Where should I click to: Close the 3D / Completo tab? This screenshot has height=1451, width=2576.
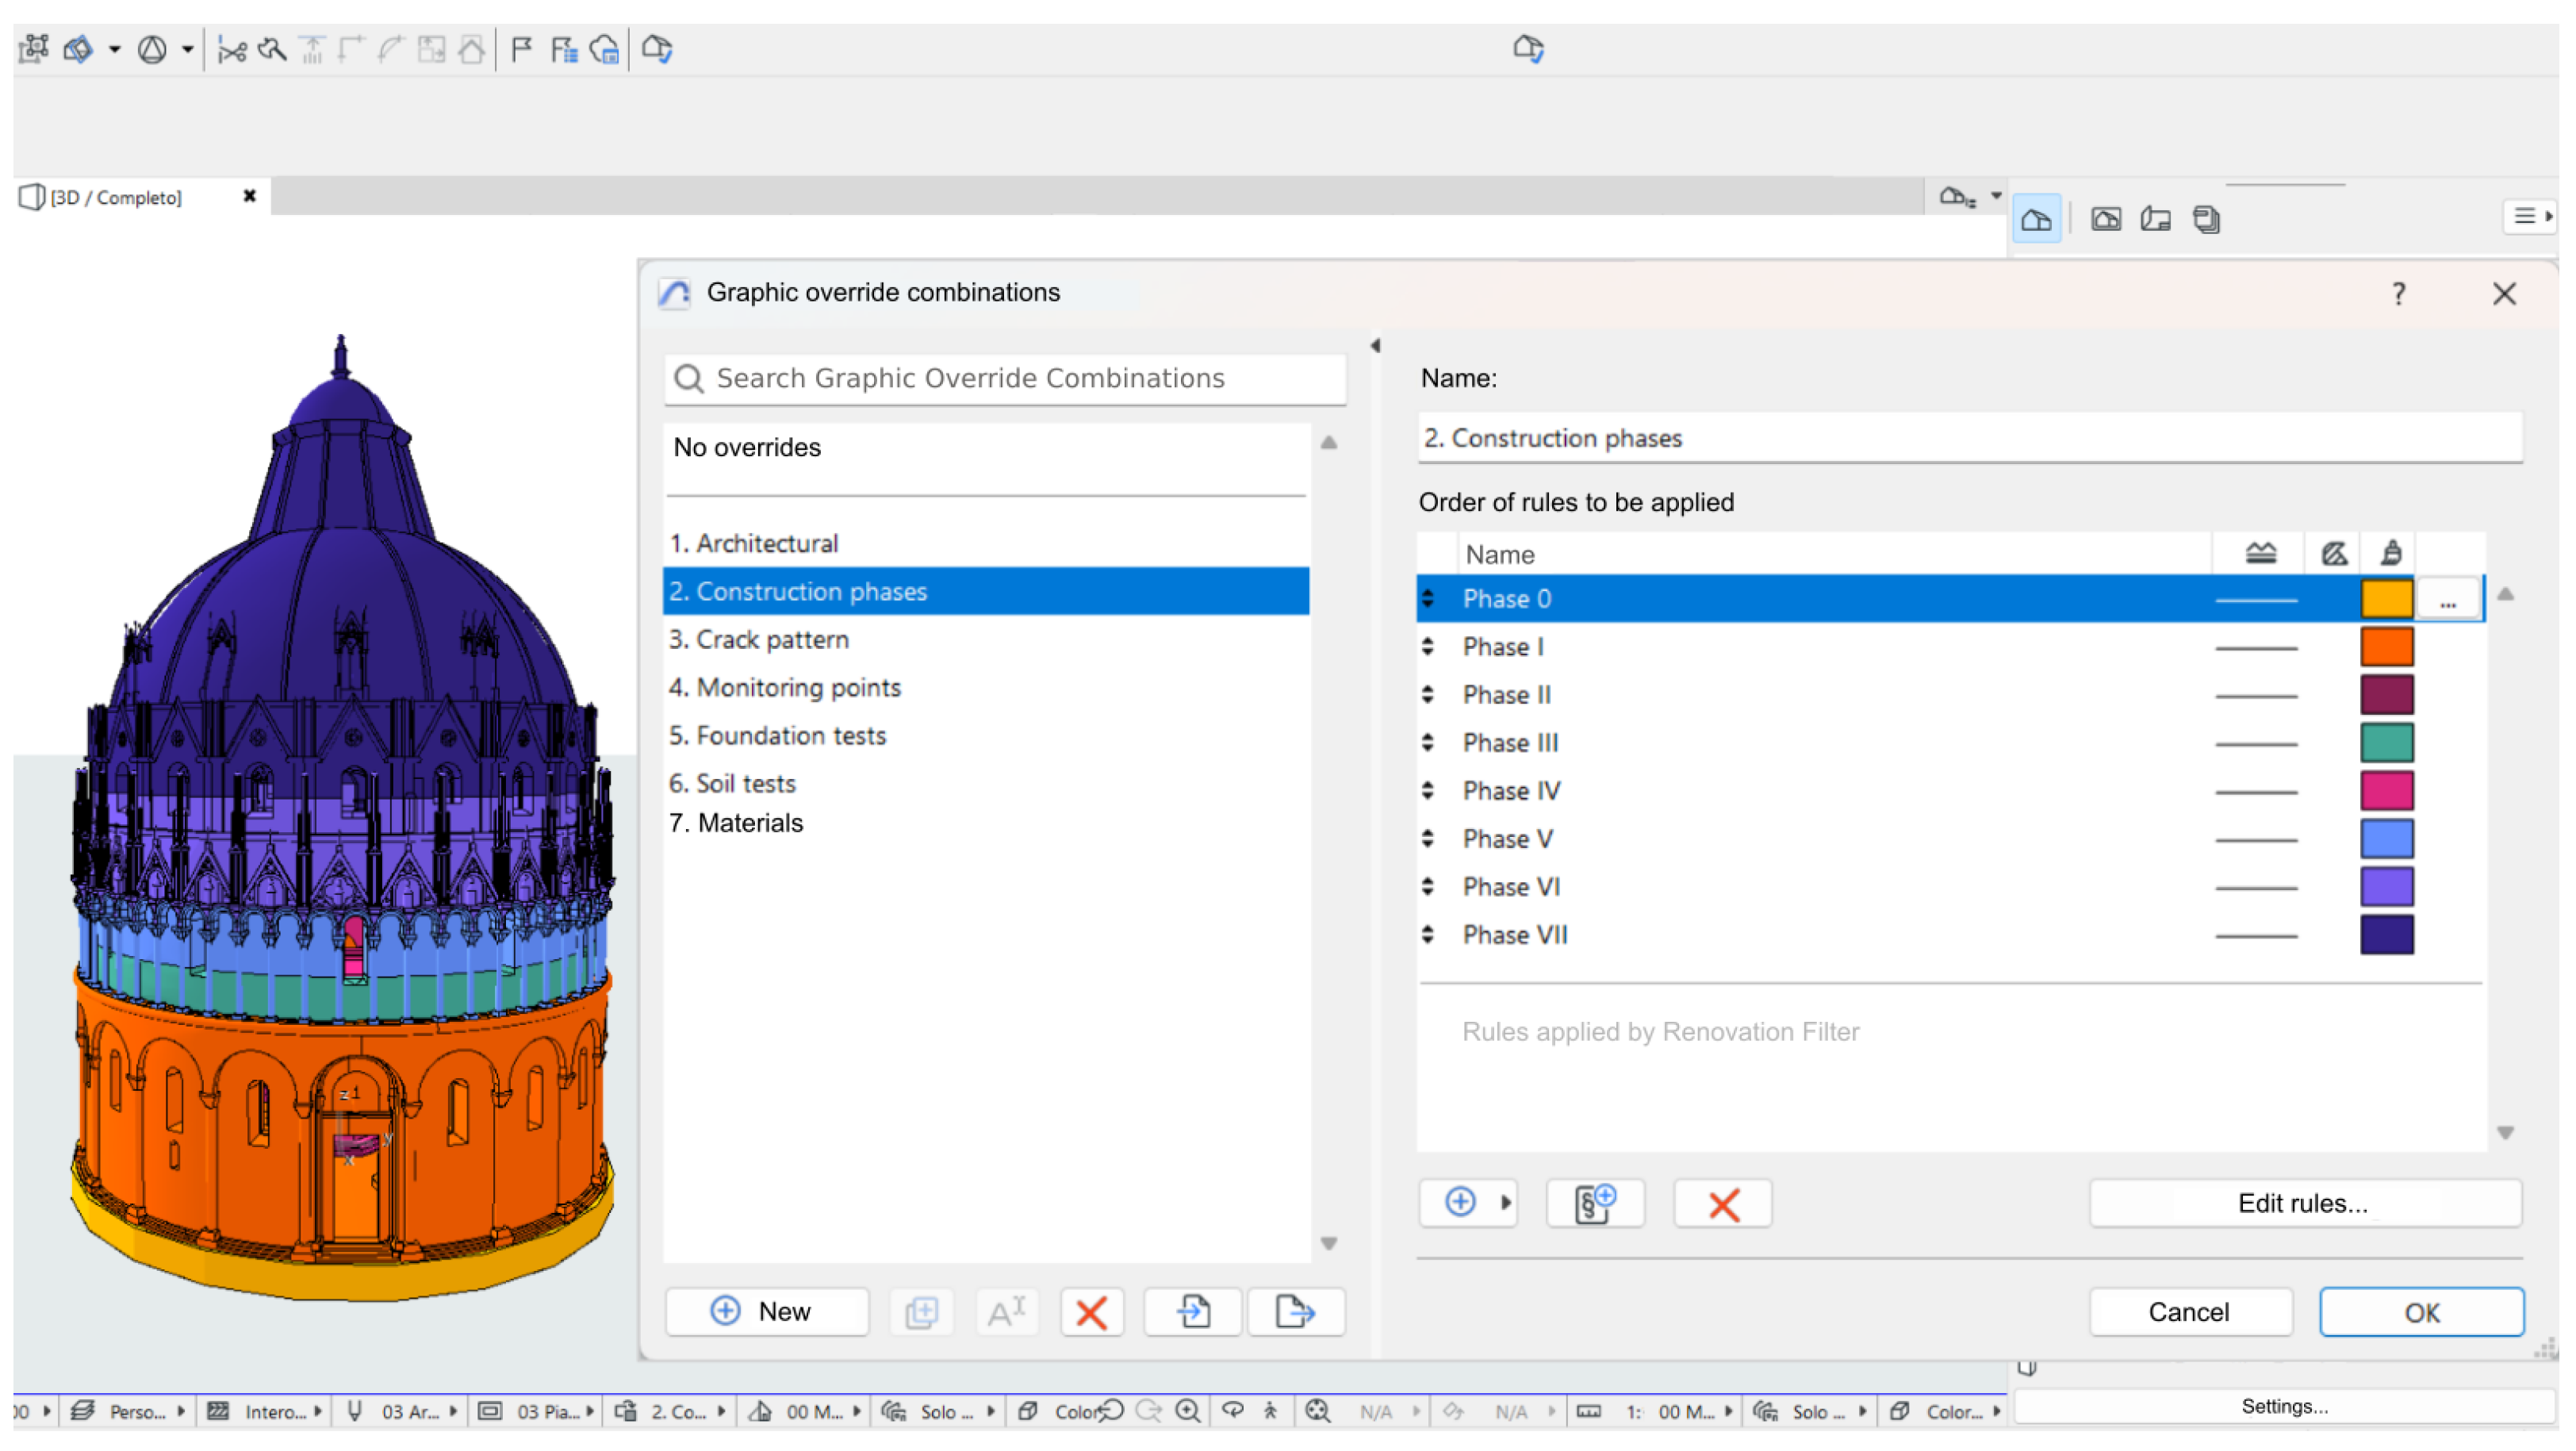click(x=250, y=196)
